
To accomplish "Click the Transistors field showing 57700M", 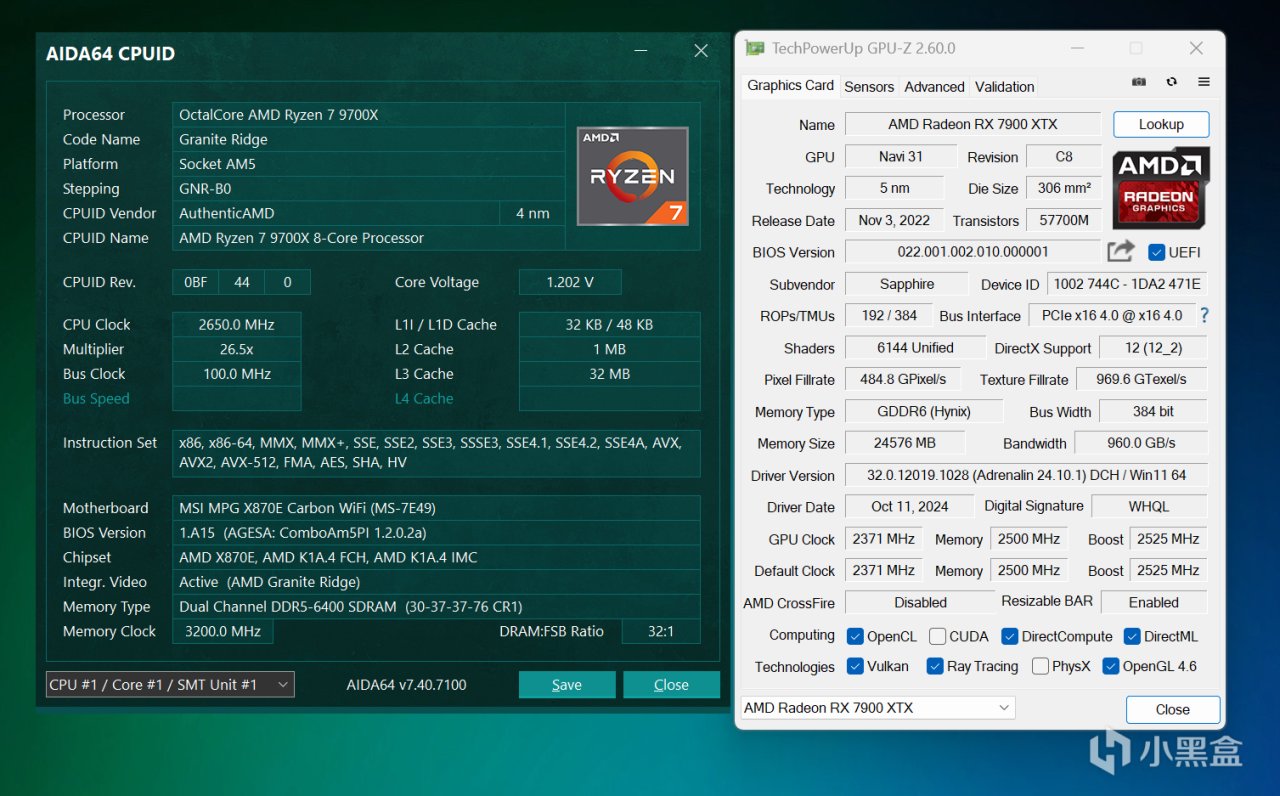I will pos(1063,220).
